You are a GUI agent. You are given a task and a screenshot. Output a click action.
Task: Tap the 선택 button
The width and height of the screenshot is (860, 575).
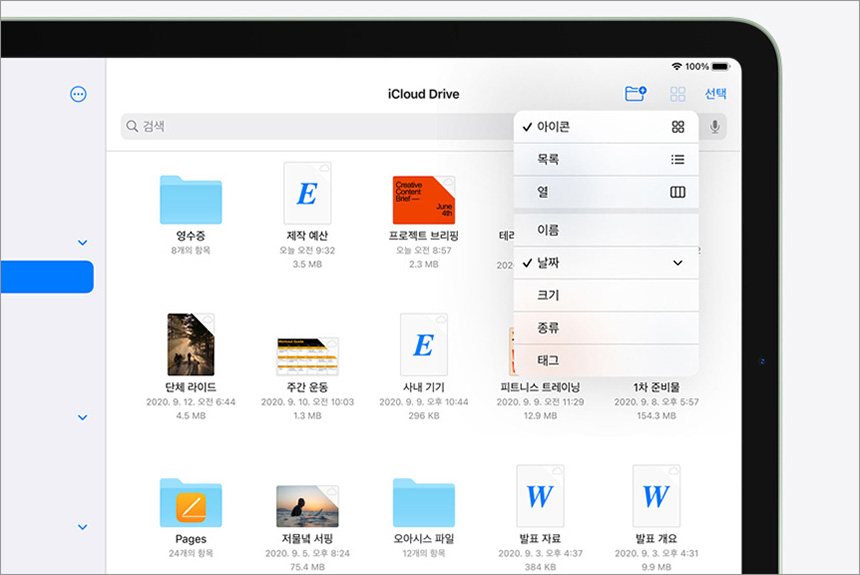click(716, 94)
